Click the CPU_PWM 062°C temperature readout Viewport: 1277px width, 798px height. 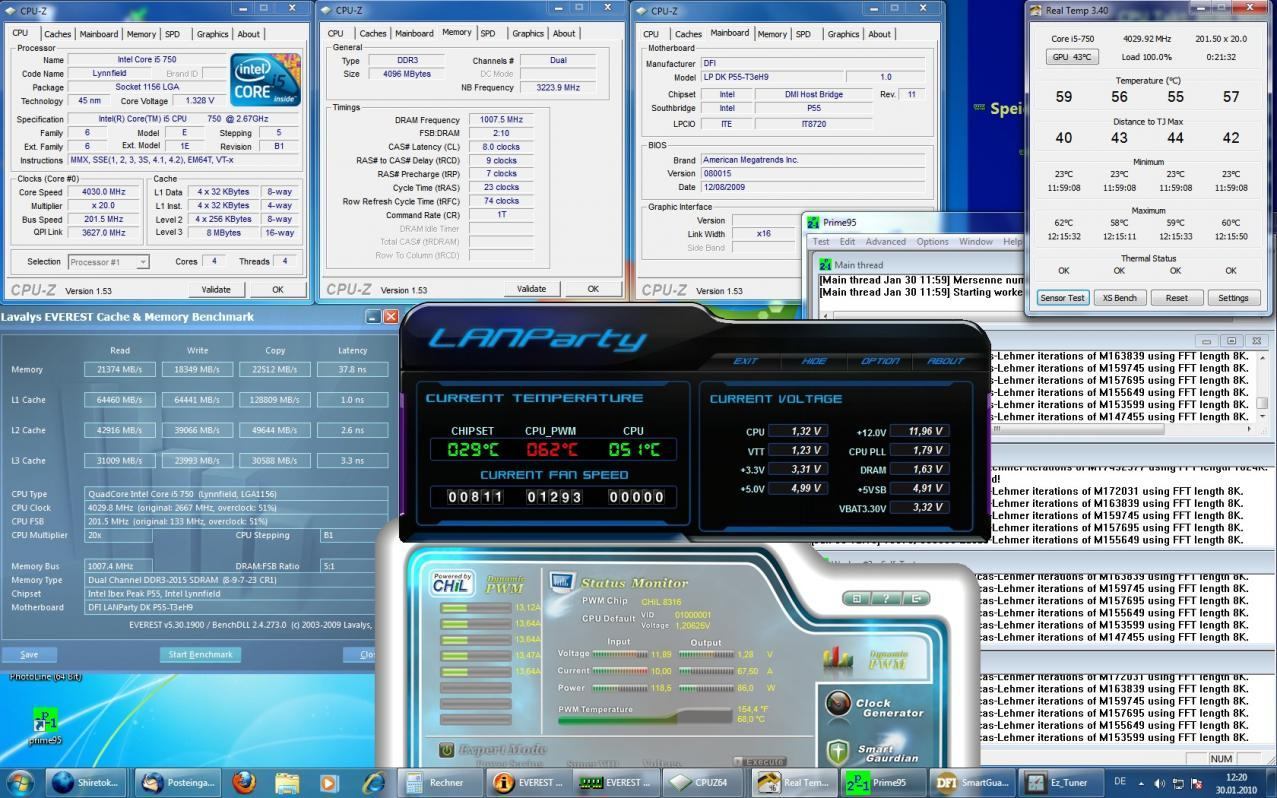point(551,449)
